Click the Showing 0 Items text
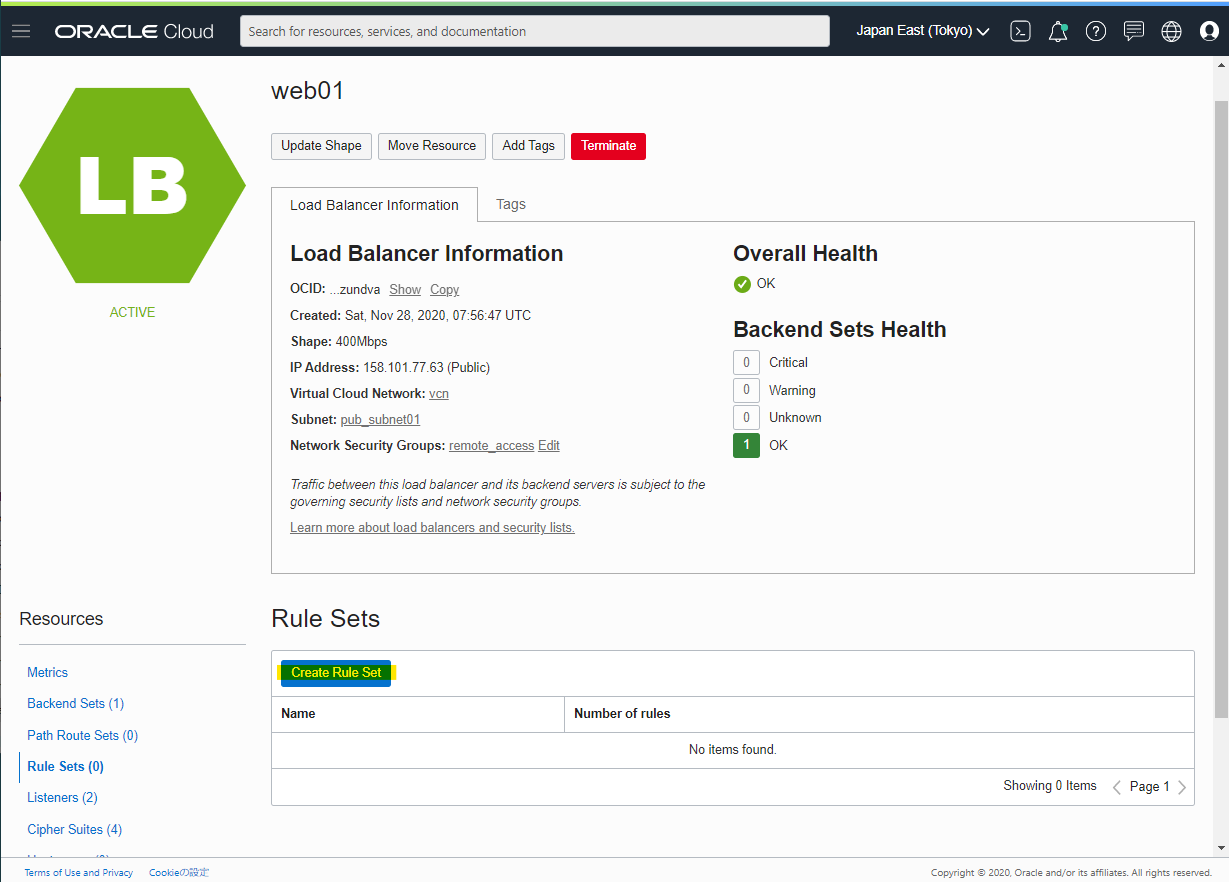1229x882 pixels. [x=1050, y=786]
